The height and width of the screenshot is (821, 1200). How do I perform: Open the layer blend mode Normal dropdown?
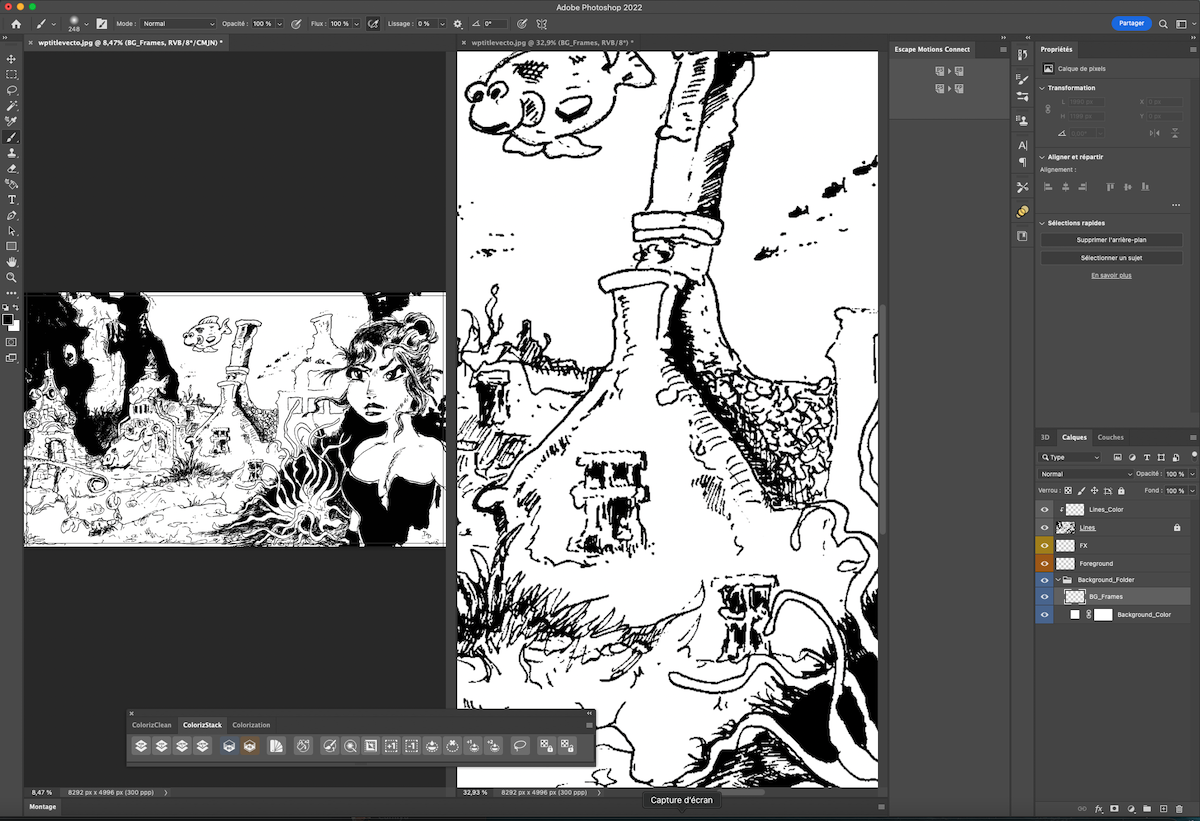pos(1088,474)
